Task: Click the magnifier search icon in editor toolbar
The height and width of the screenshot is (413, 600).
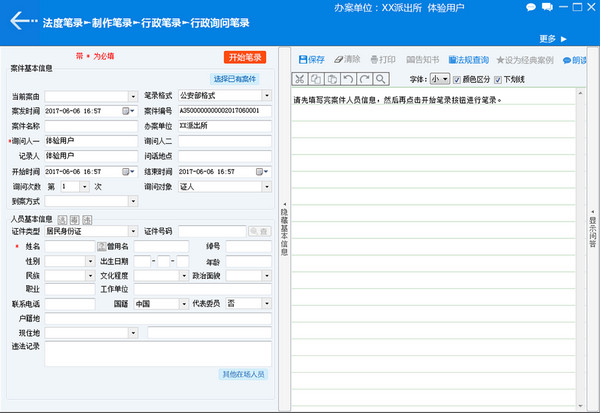Action: click(381, 78)
